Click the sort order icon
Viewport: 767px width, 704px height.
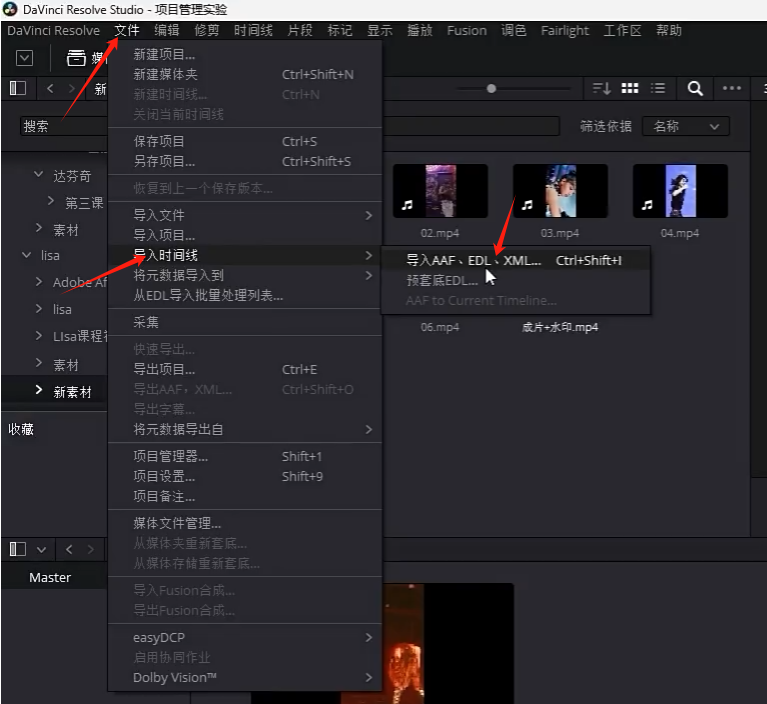(x=601, y=89)
